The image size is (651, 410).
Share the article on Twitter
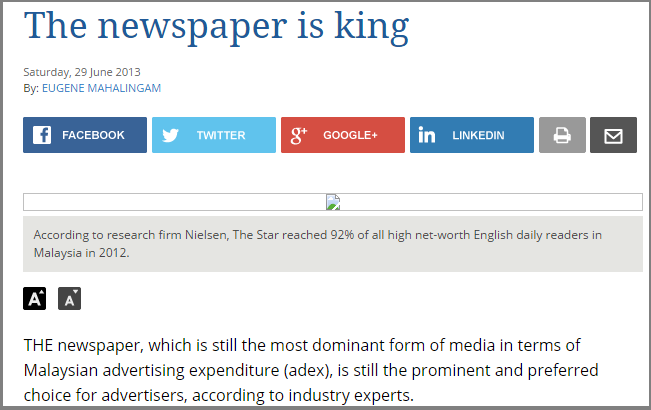point(214,135)
